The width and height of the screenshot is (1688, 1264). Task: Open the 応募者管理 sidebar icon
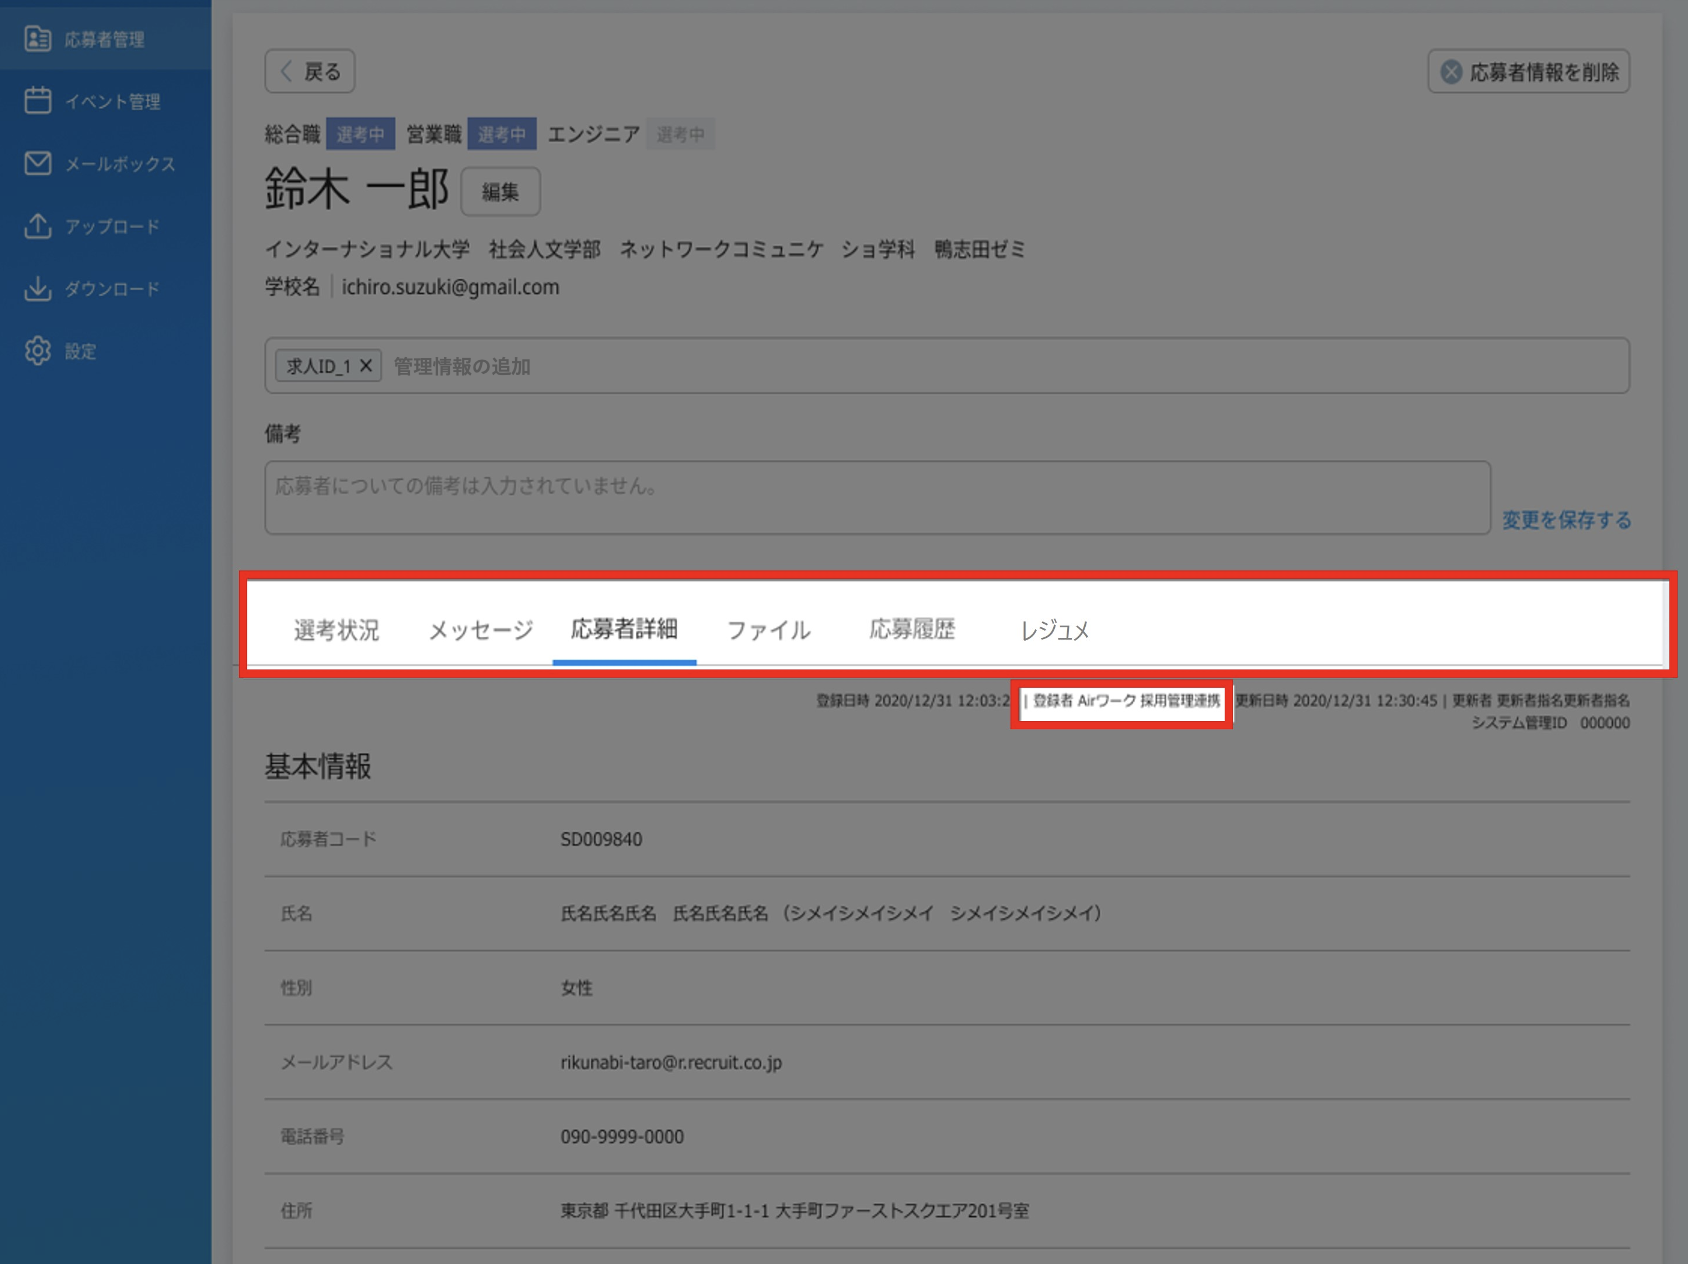38,39
